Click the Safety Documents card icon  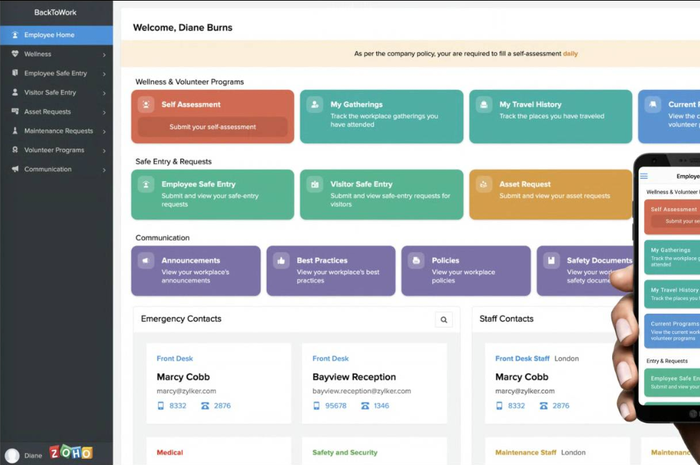(x=551, y=260)
